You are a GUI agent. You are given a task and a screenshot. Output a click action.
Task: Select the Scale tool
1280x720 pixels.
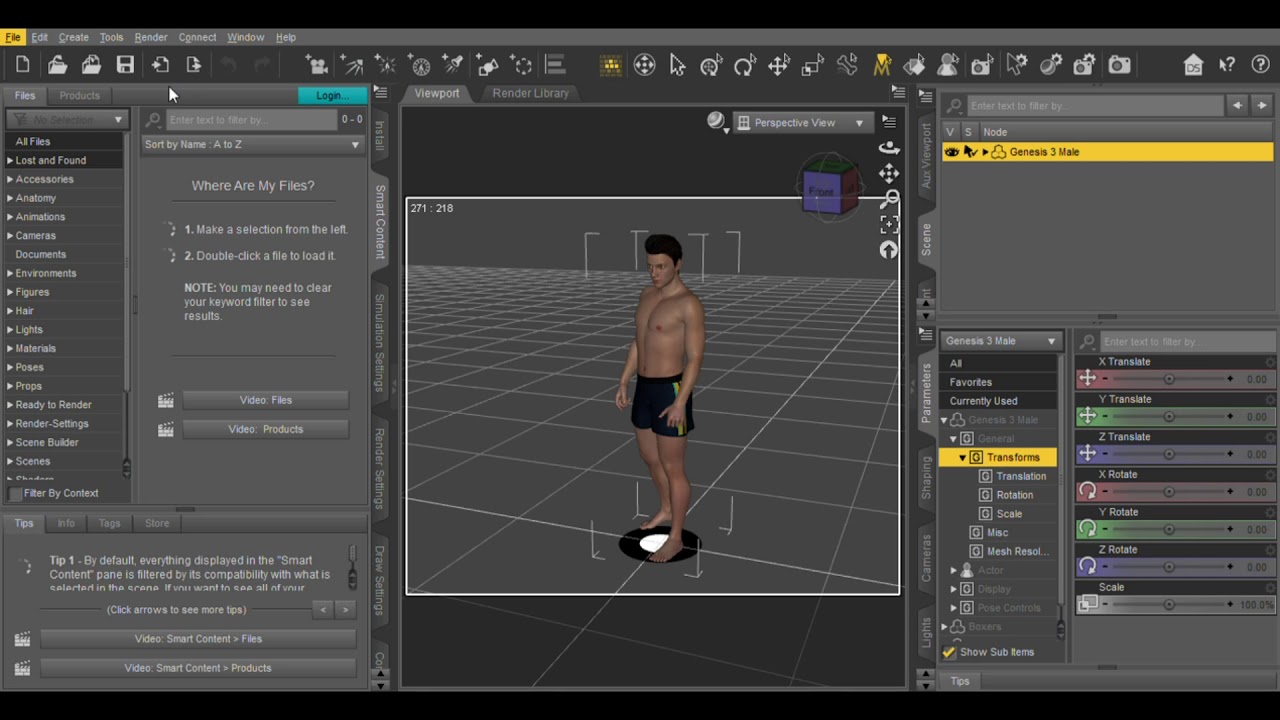[x=813, y=65]
